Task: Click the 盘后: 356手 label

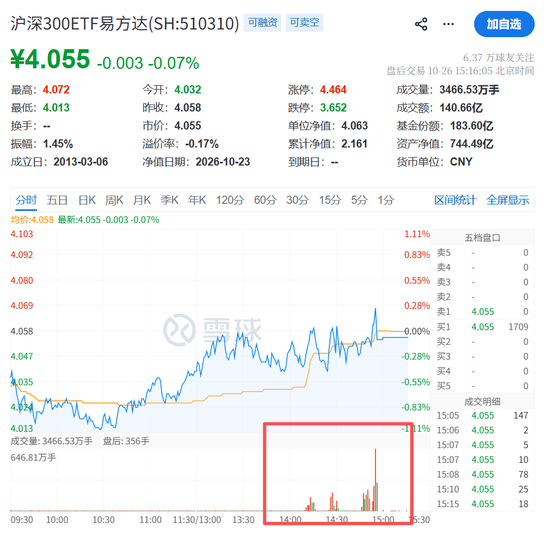Action: tap(126, 441)
